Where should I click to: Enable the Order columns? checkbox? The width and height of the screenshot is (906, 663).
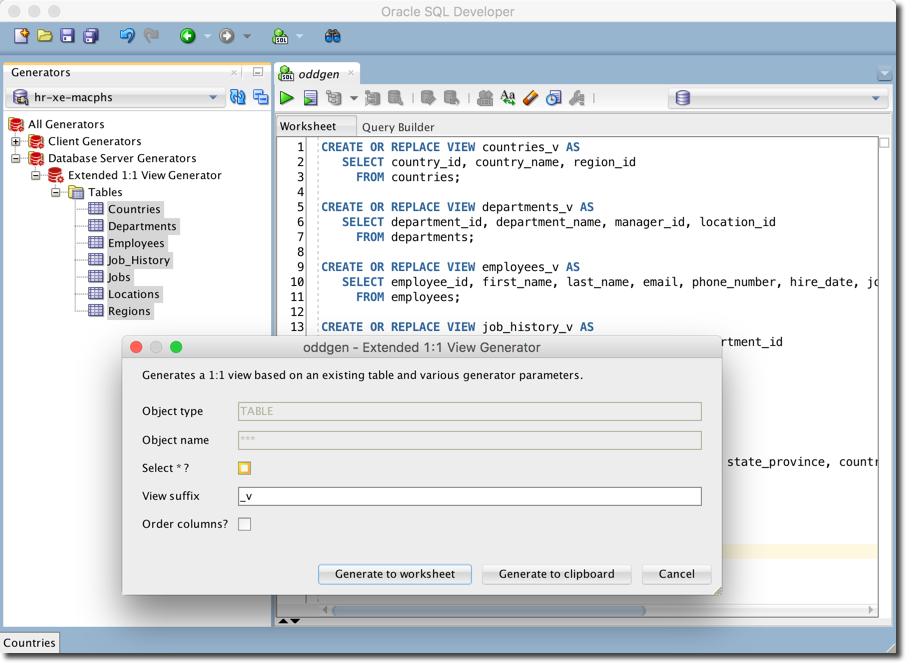[x=244, y=524]
